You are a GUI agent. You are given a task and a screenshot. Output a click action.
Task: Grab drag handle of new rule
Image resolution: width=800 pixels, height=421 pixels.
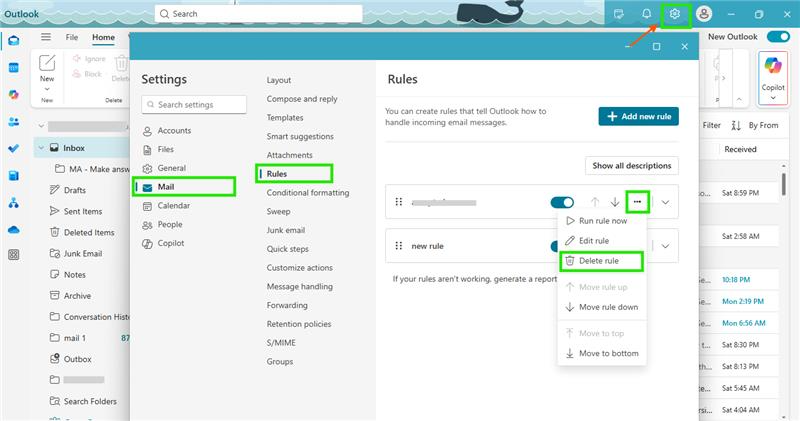click(x=399, y=246)
